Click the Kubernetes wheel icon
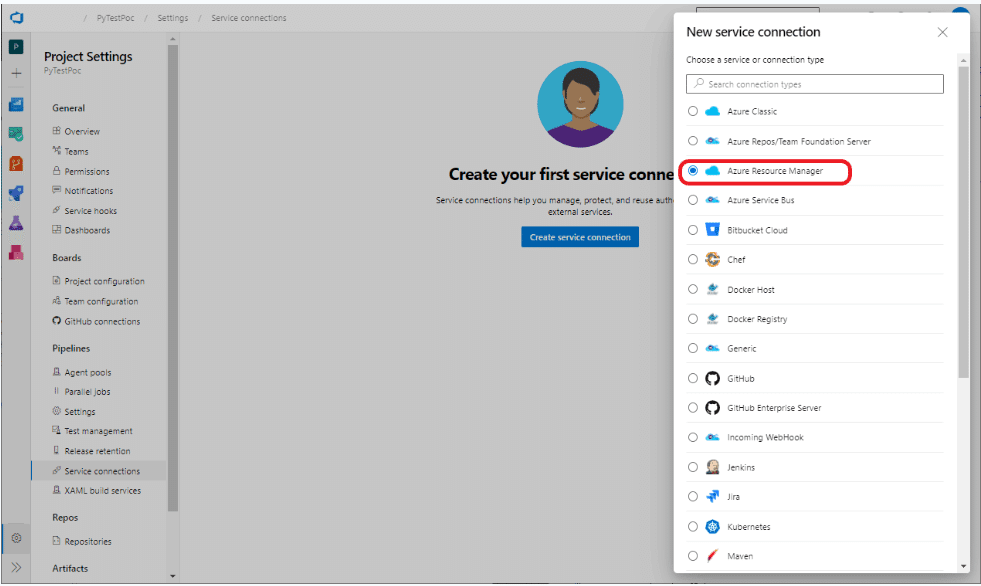This screenshot has width=981, height=586. click(713, 527)
